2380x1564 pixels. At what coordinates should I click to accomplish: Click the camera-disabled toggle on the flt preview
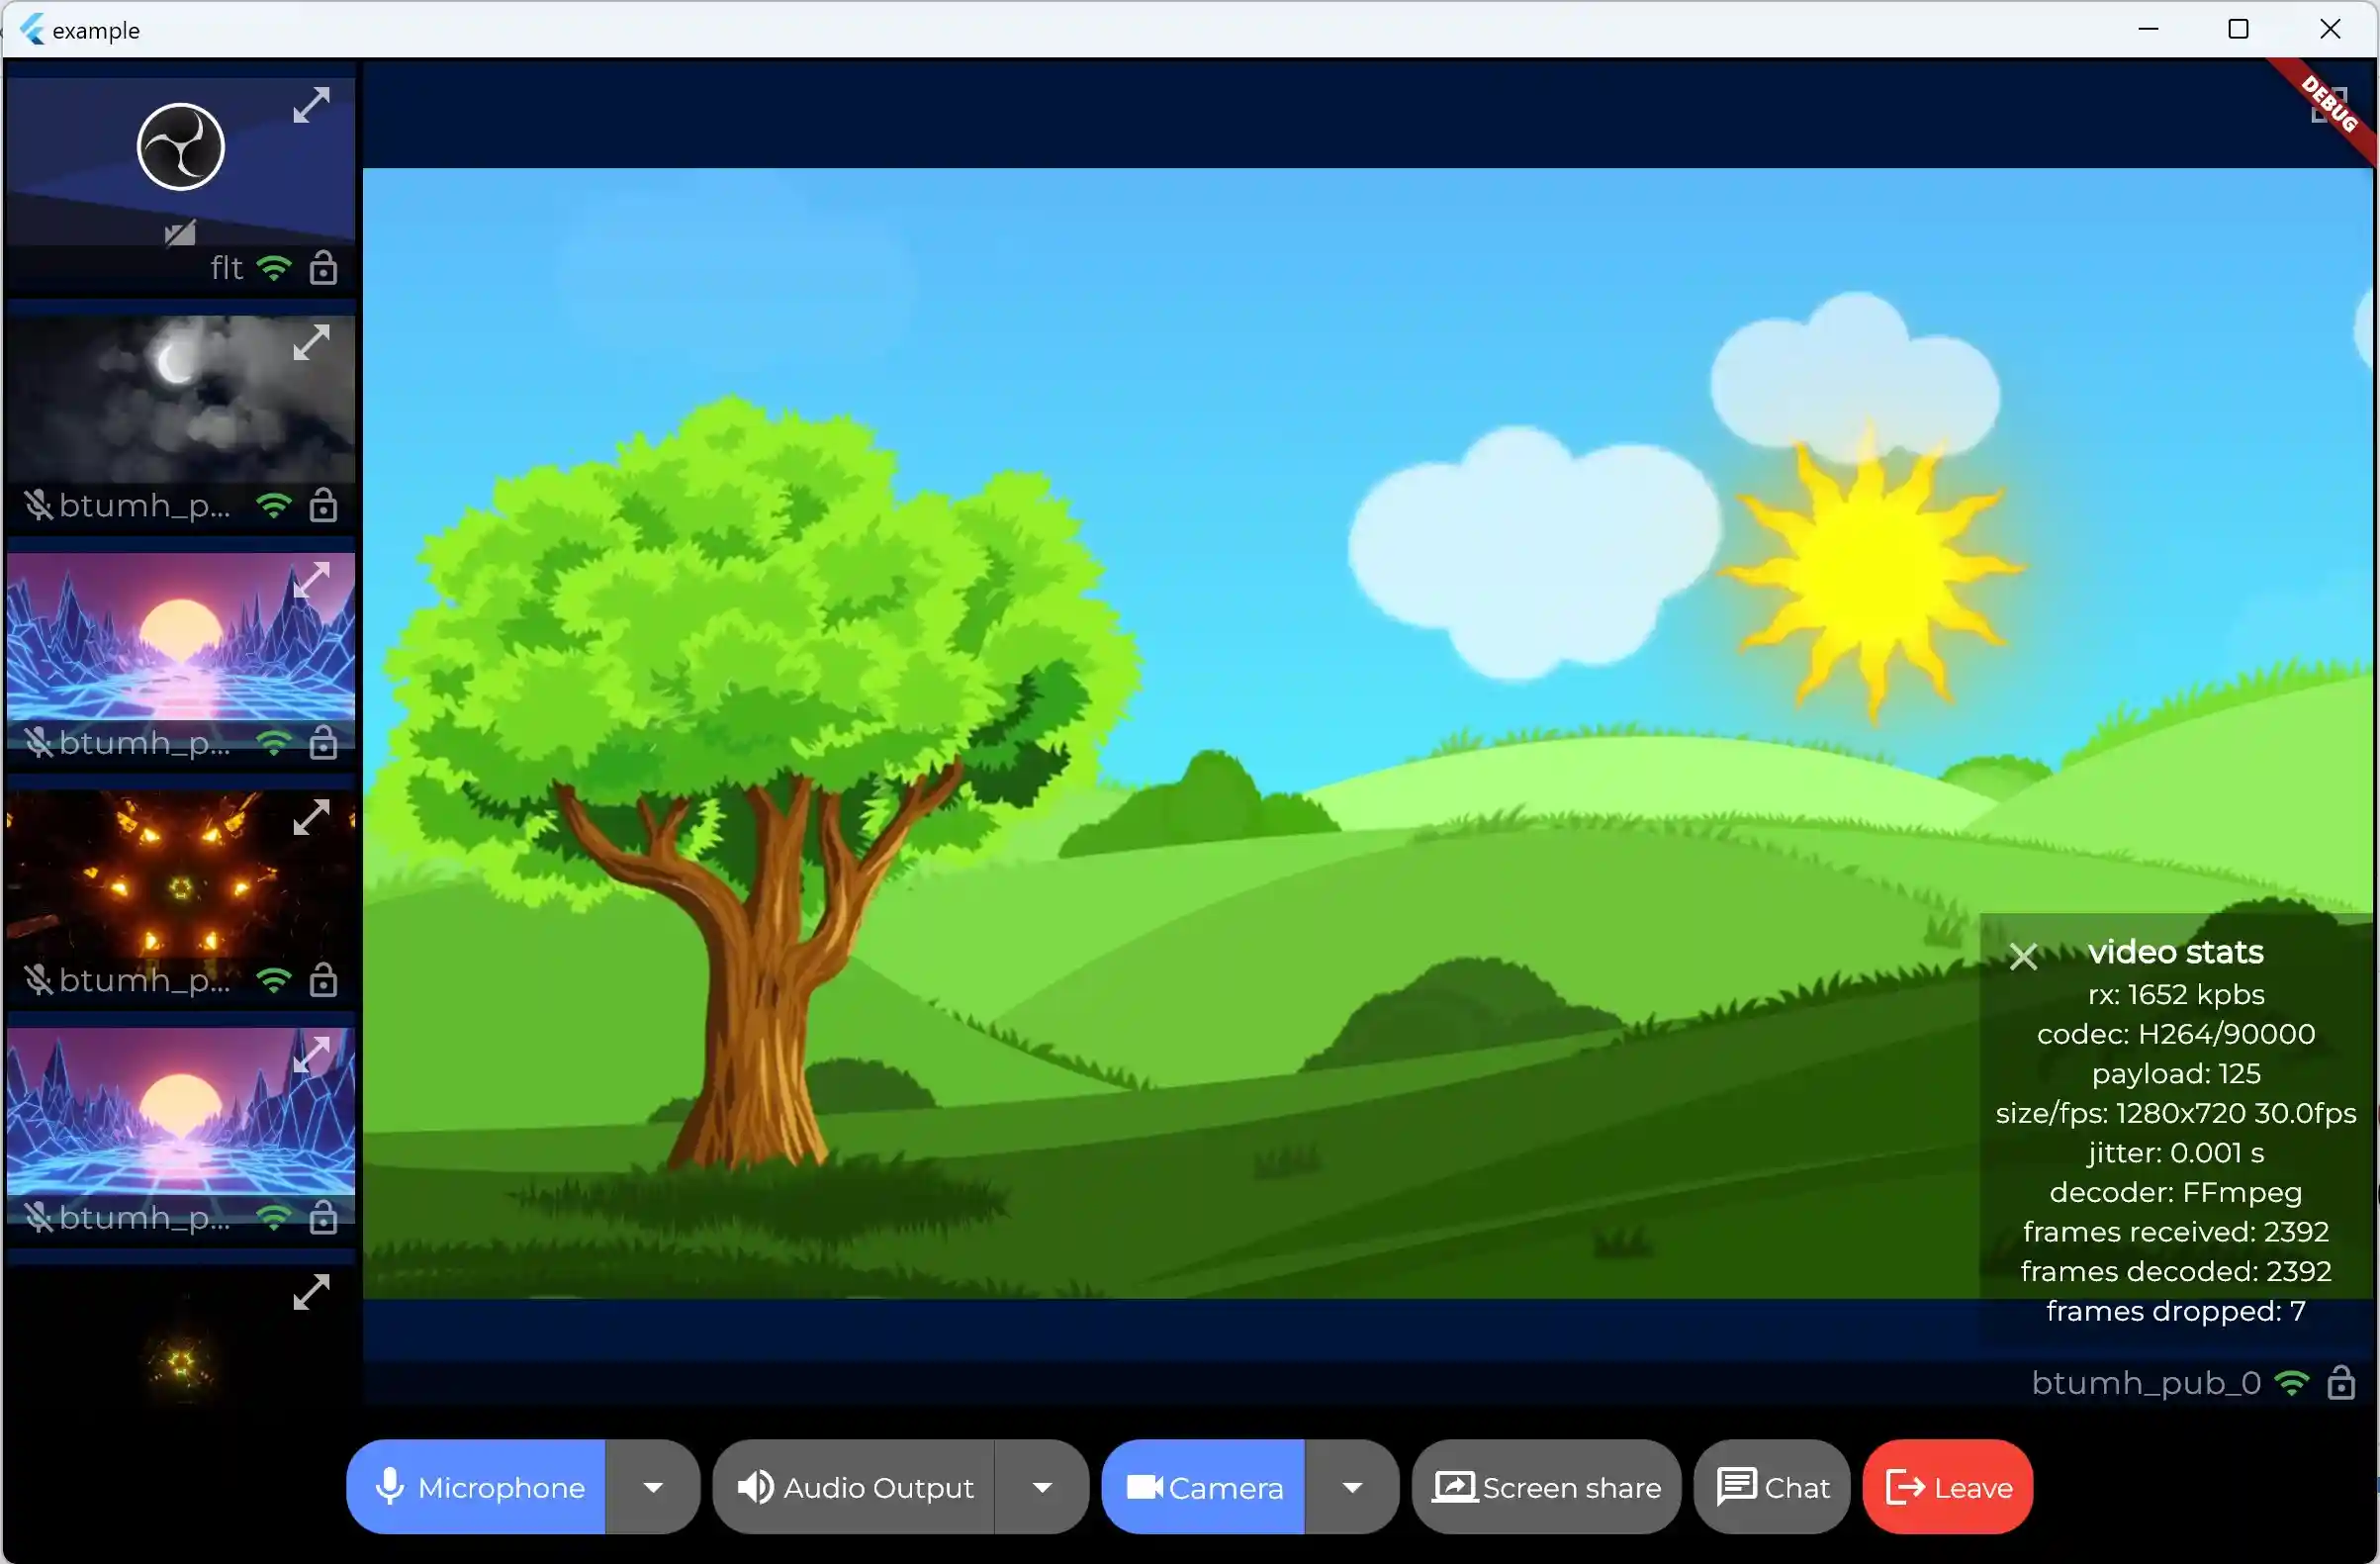180,235
